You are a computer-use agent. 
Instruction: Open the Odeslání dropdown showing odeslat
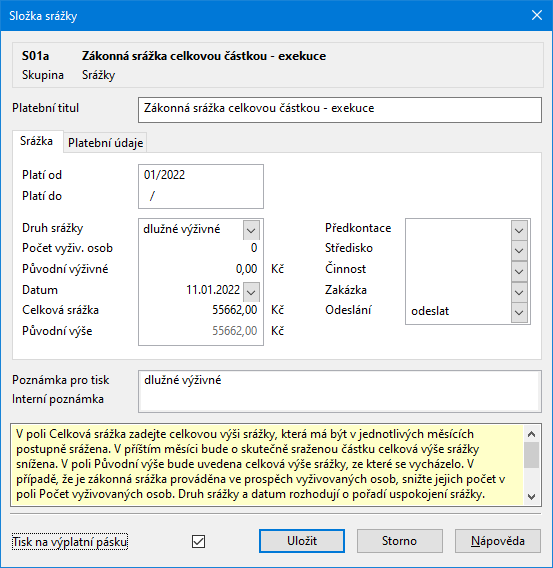click(519, 312)
